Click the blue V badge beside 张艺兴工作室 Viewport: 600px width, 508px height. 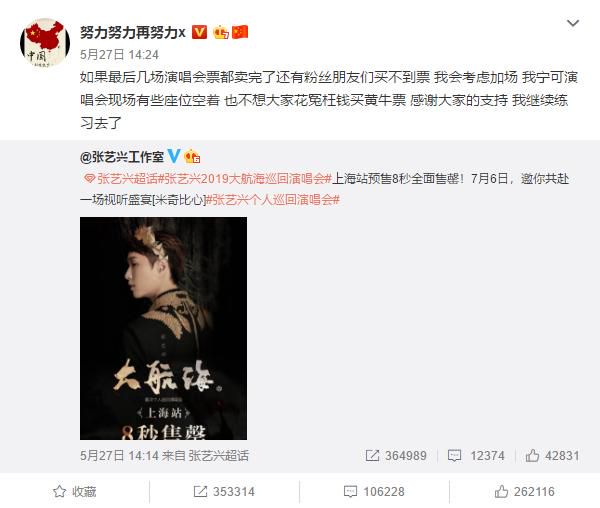(x=174, y=156)
